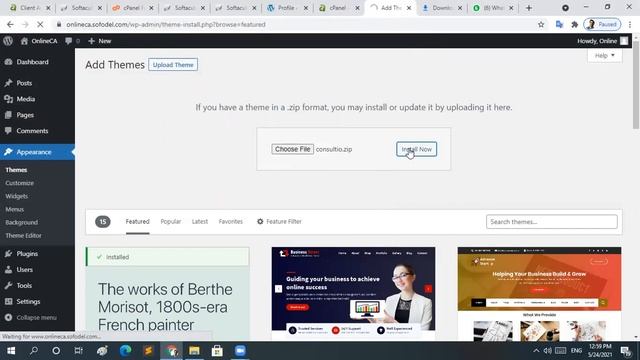Image resolution: width=640 pixels, height=360 pixels.
Task: Select the installed Berthe Morisot theme card
Action: coord(167,293)
